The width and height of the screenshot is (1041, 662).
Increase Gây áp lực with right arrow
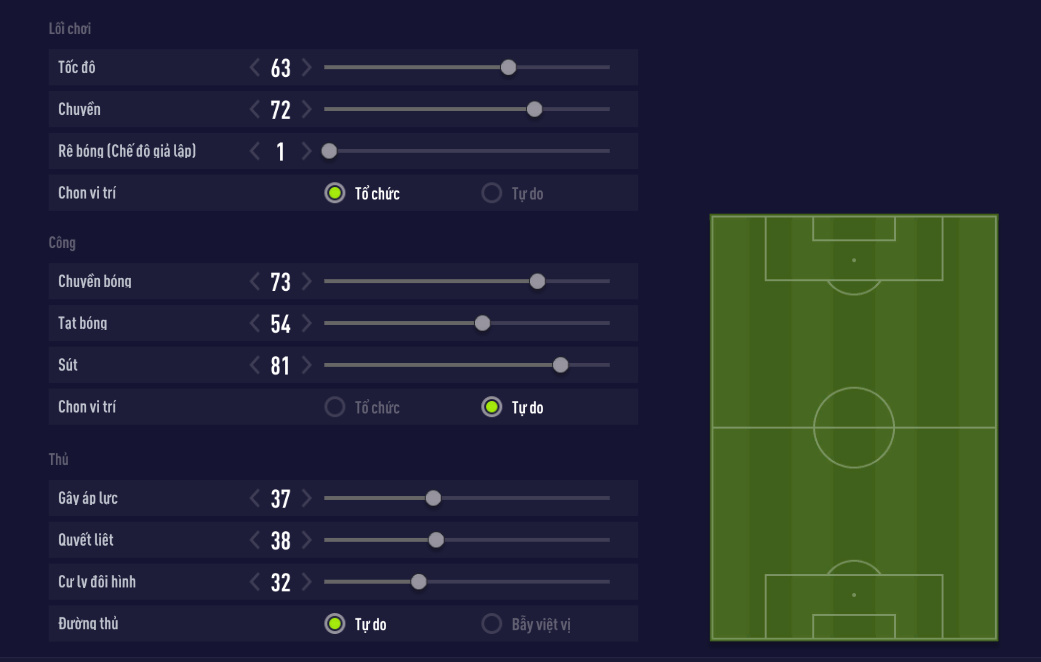tap(306, 498)
